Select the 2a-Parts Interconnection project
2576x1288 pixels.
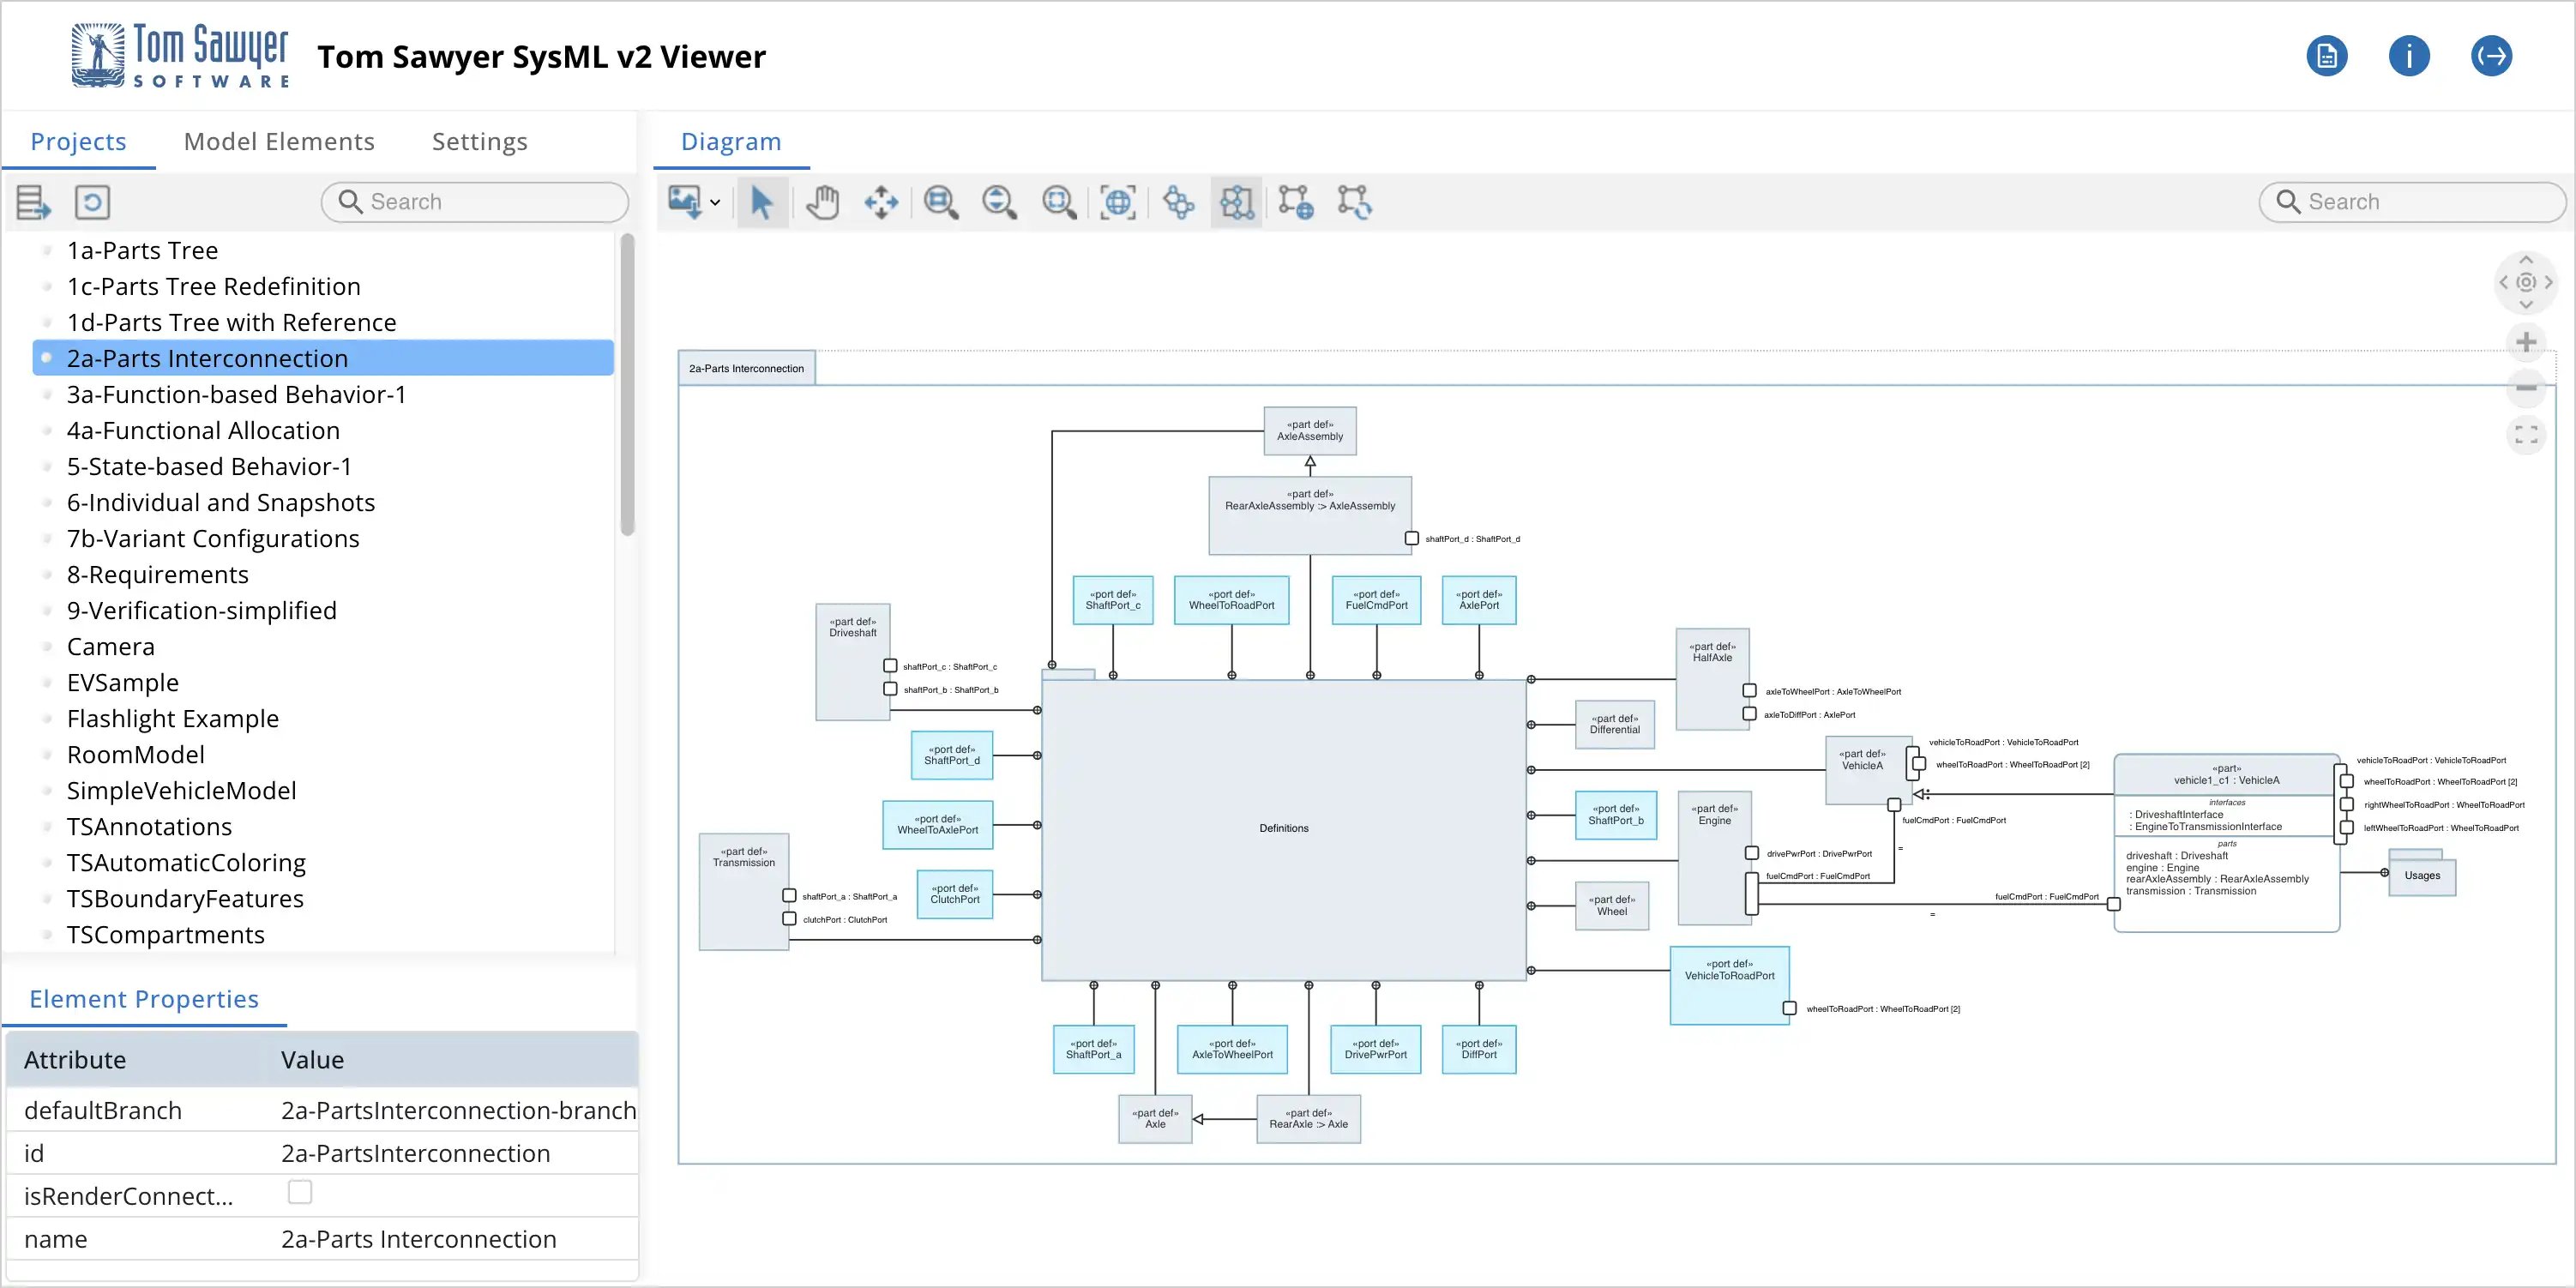click(x=323, y=358)
